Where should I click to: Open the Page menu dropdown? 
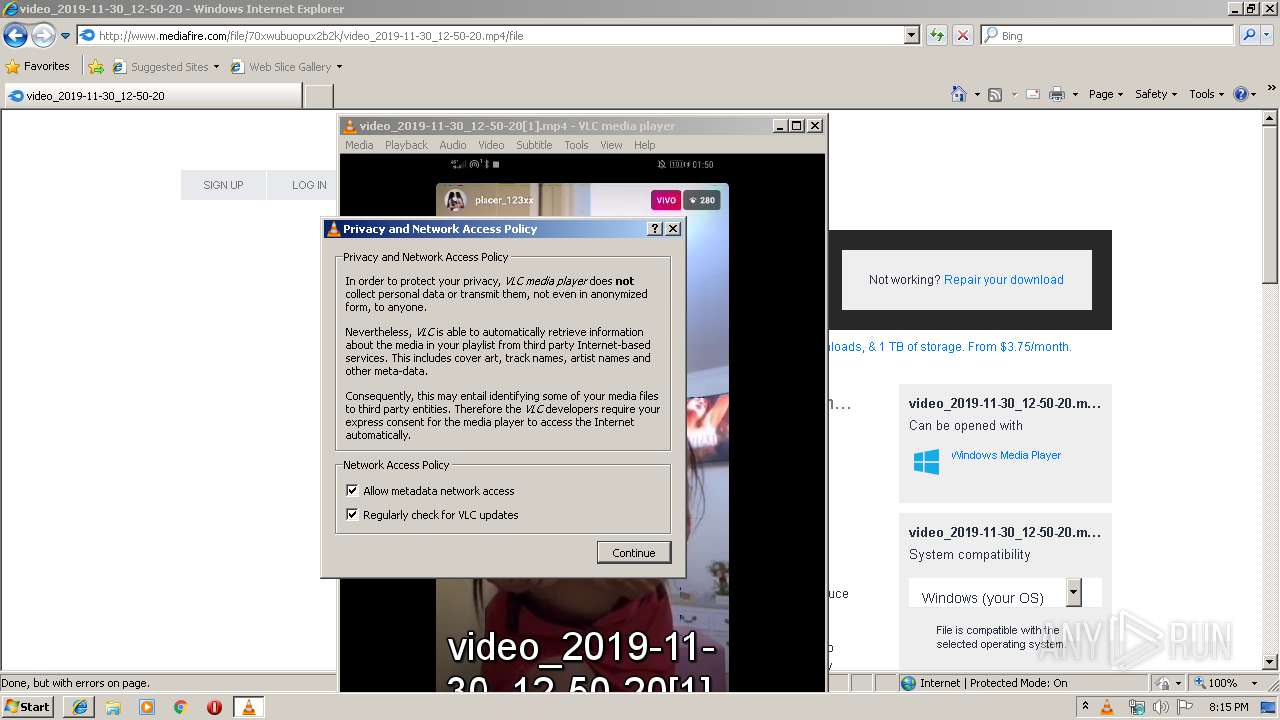(x=1105, y=94)
